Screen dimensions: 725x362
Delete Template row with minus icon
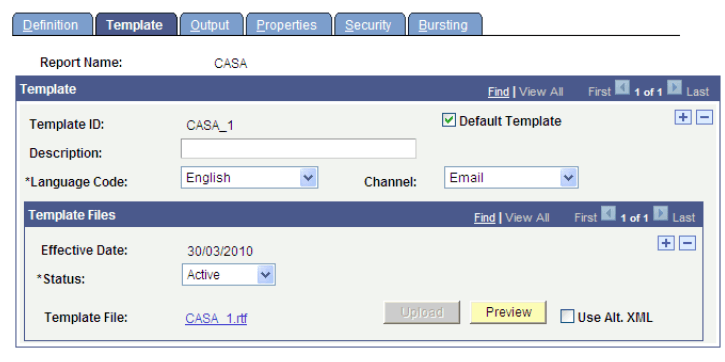coord(705,118)
